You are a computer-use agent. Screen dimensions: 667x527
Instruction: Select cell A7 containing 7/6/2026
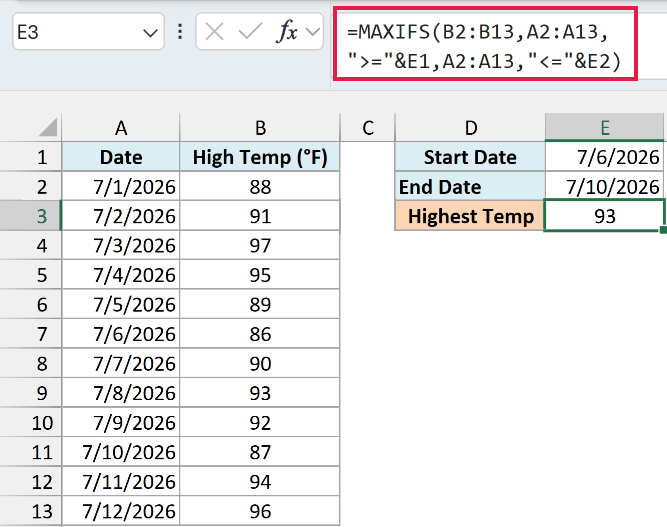coord(121,334)
